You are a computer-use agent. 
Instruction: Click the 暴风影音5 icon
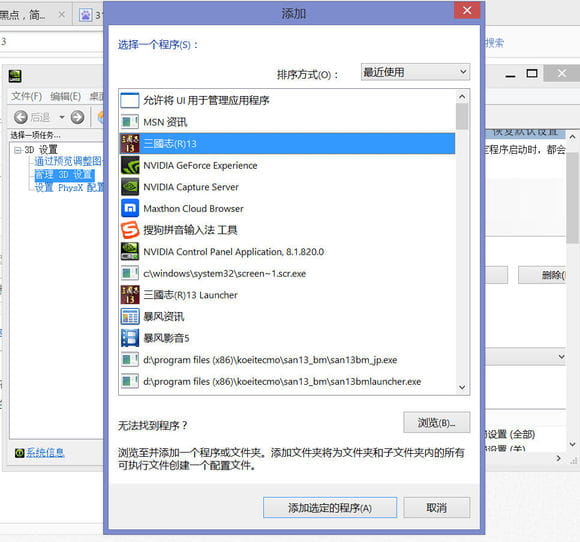tap(130, 338)
